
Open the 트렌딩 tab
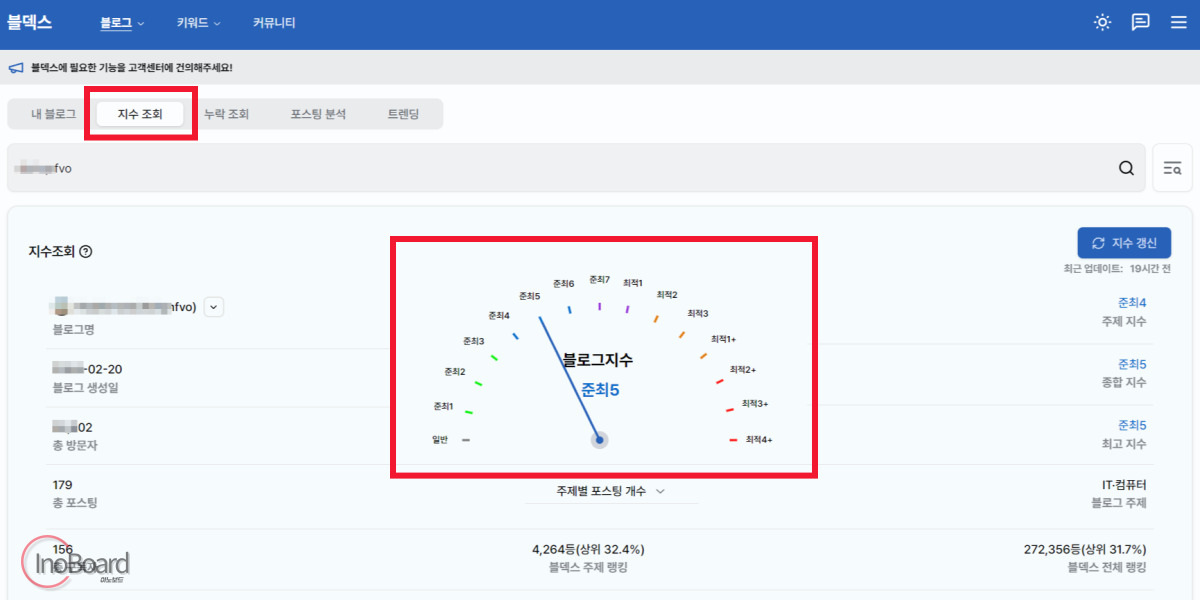point(403,114)
